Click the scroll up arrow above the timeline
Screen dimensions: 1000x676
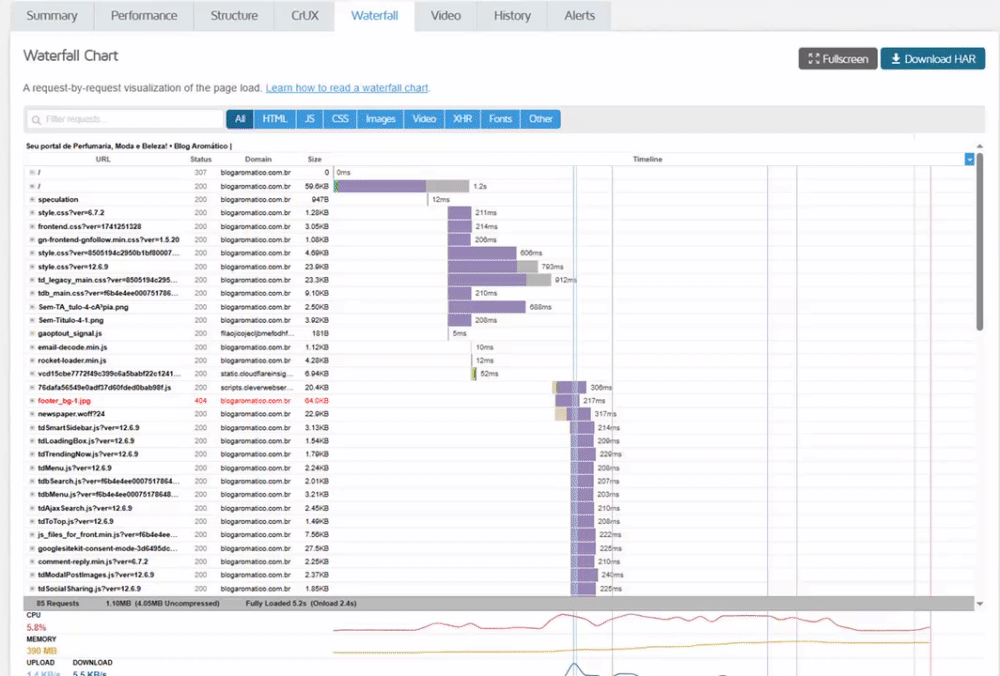980,146
